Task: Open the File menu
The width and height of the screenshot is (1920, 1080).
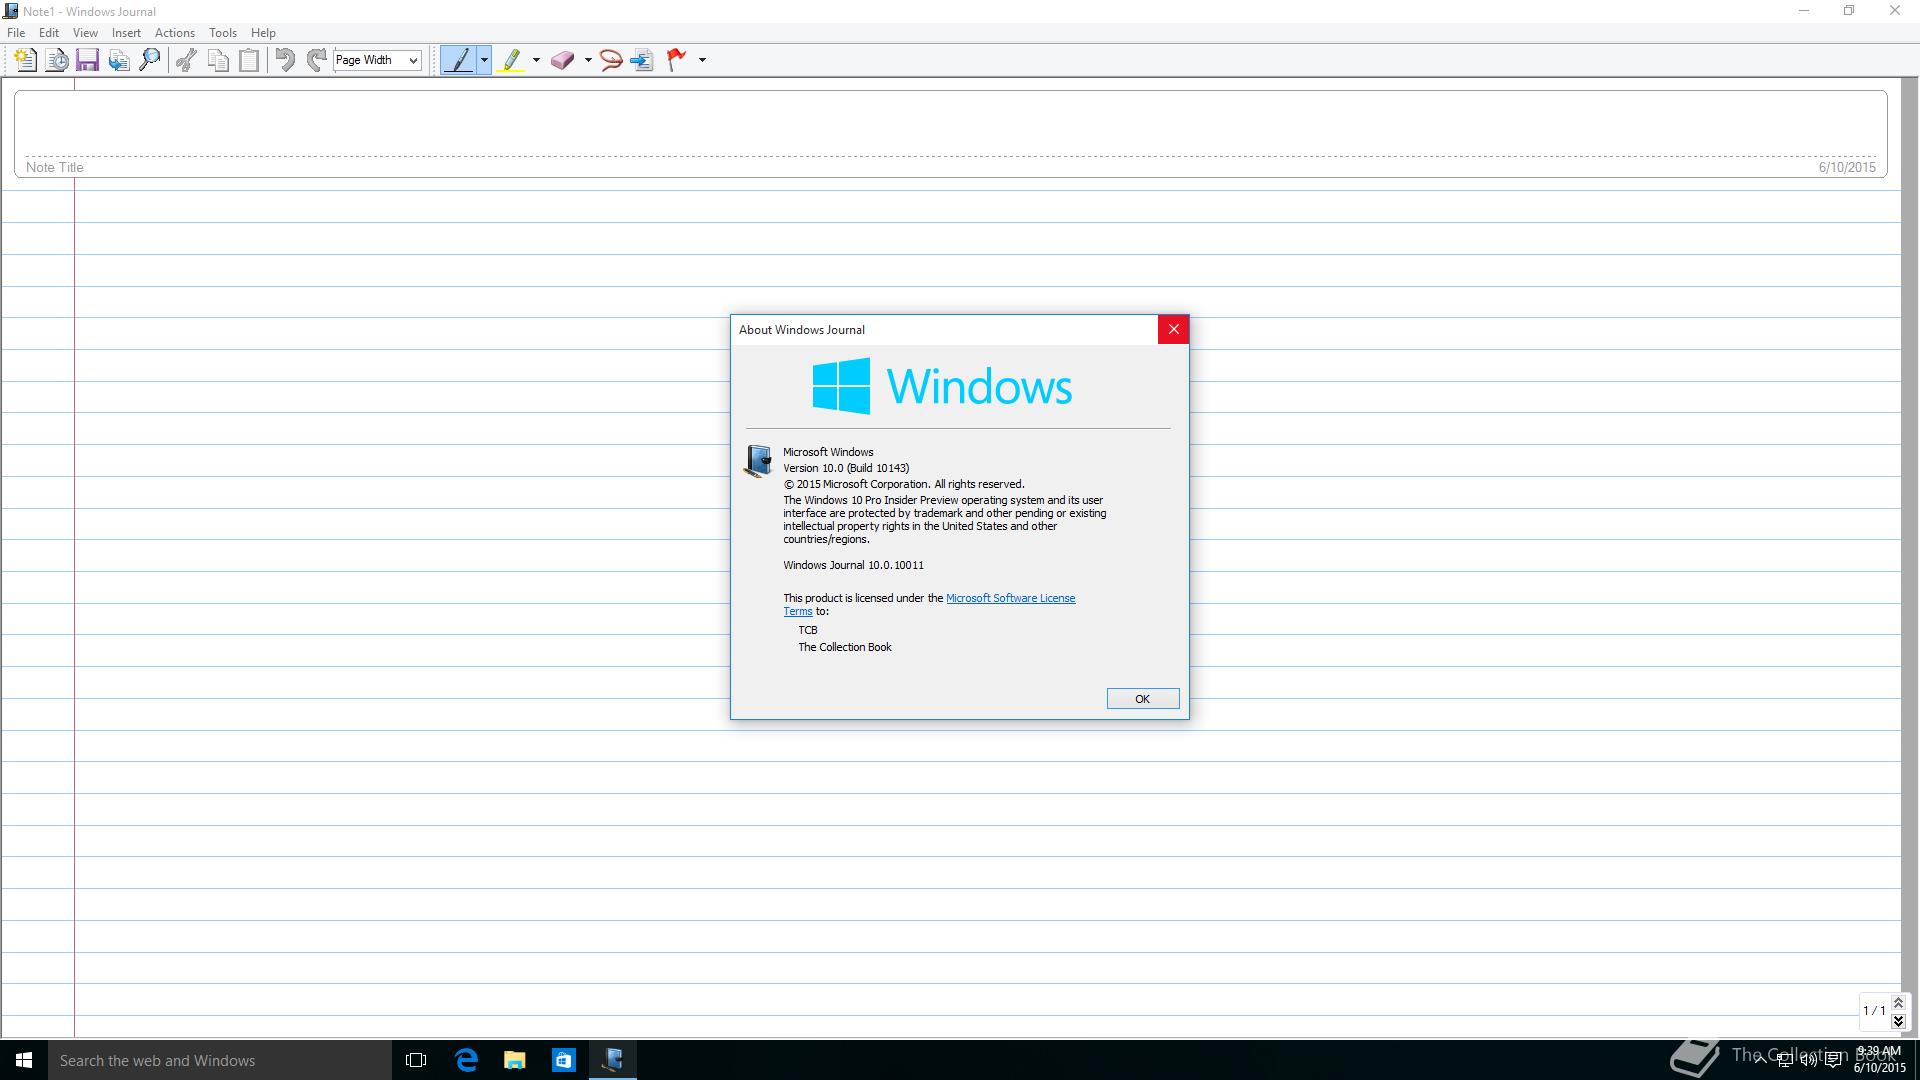Action: [16, 33]
